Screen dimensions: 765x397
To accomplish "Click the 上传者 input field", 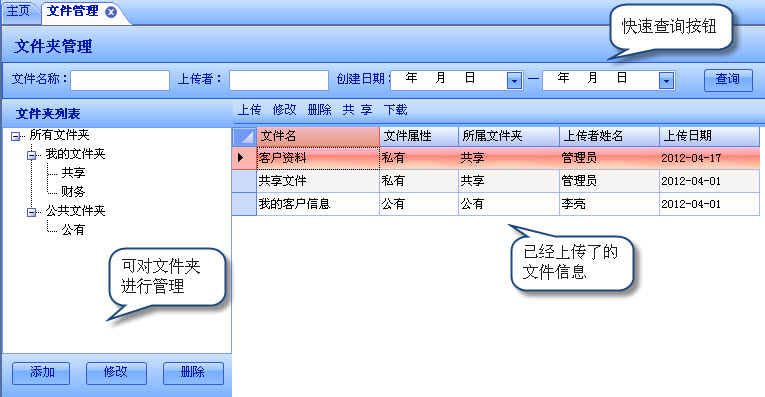I will pyautogui.click(x=279, y=80).
